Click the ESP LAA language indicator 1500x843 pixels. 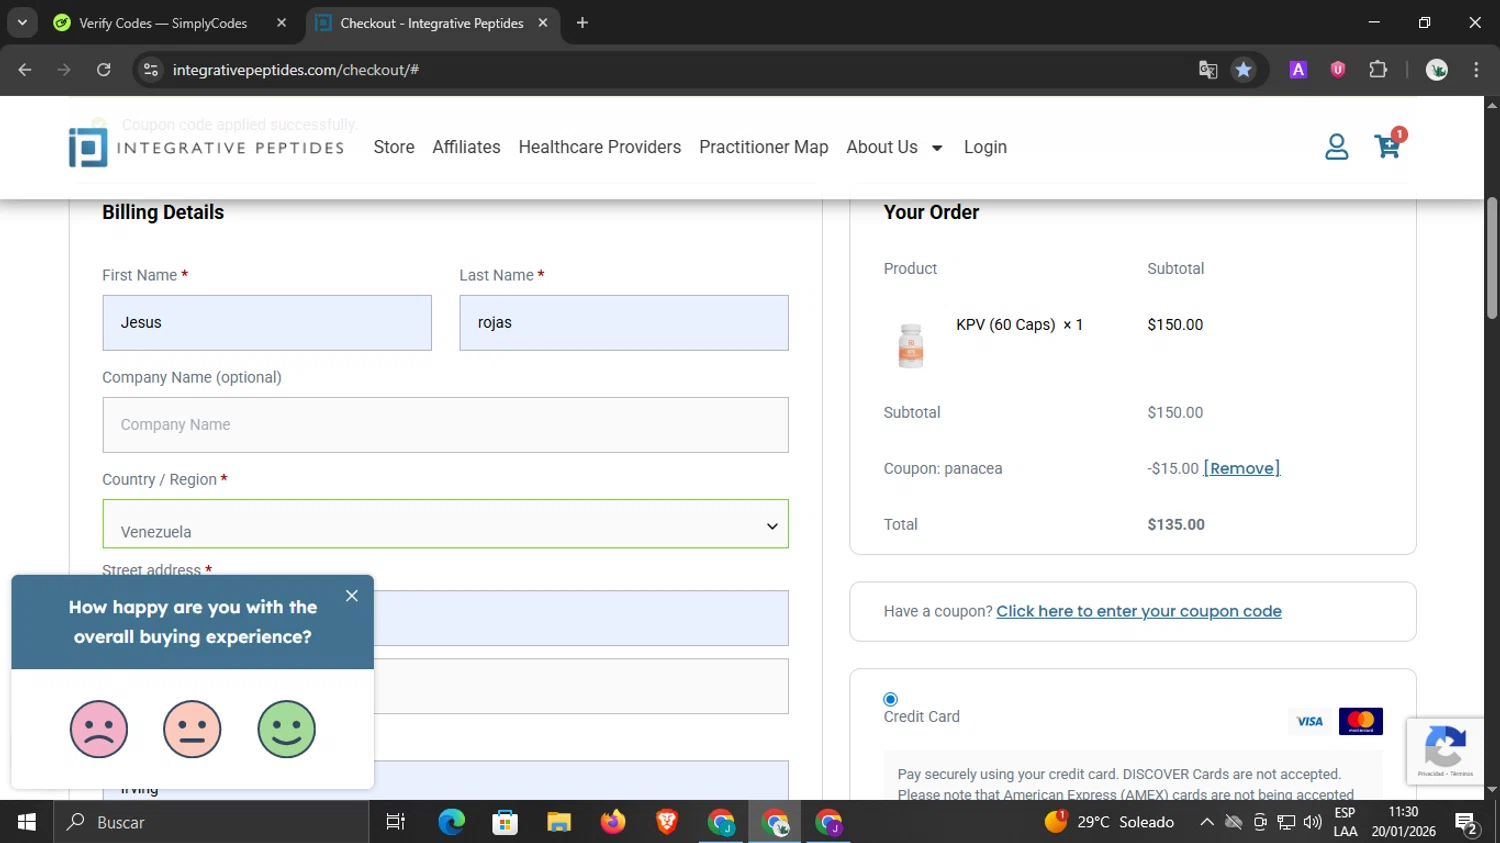(x=1345, y=822)
